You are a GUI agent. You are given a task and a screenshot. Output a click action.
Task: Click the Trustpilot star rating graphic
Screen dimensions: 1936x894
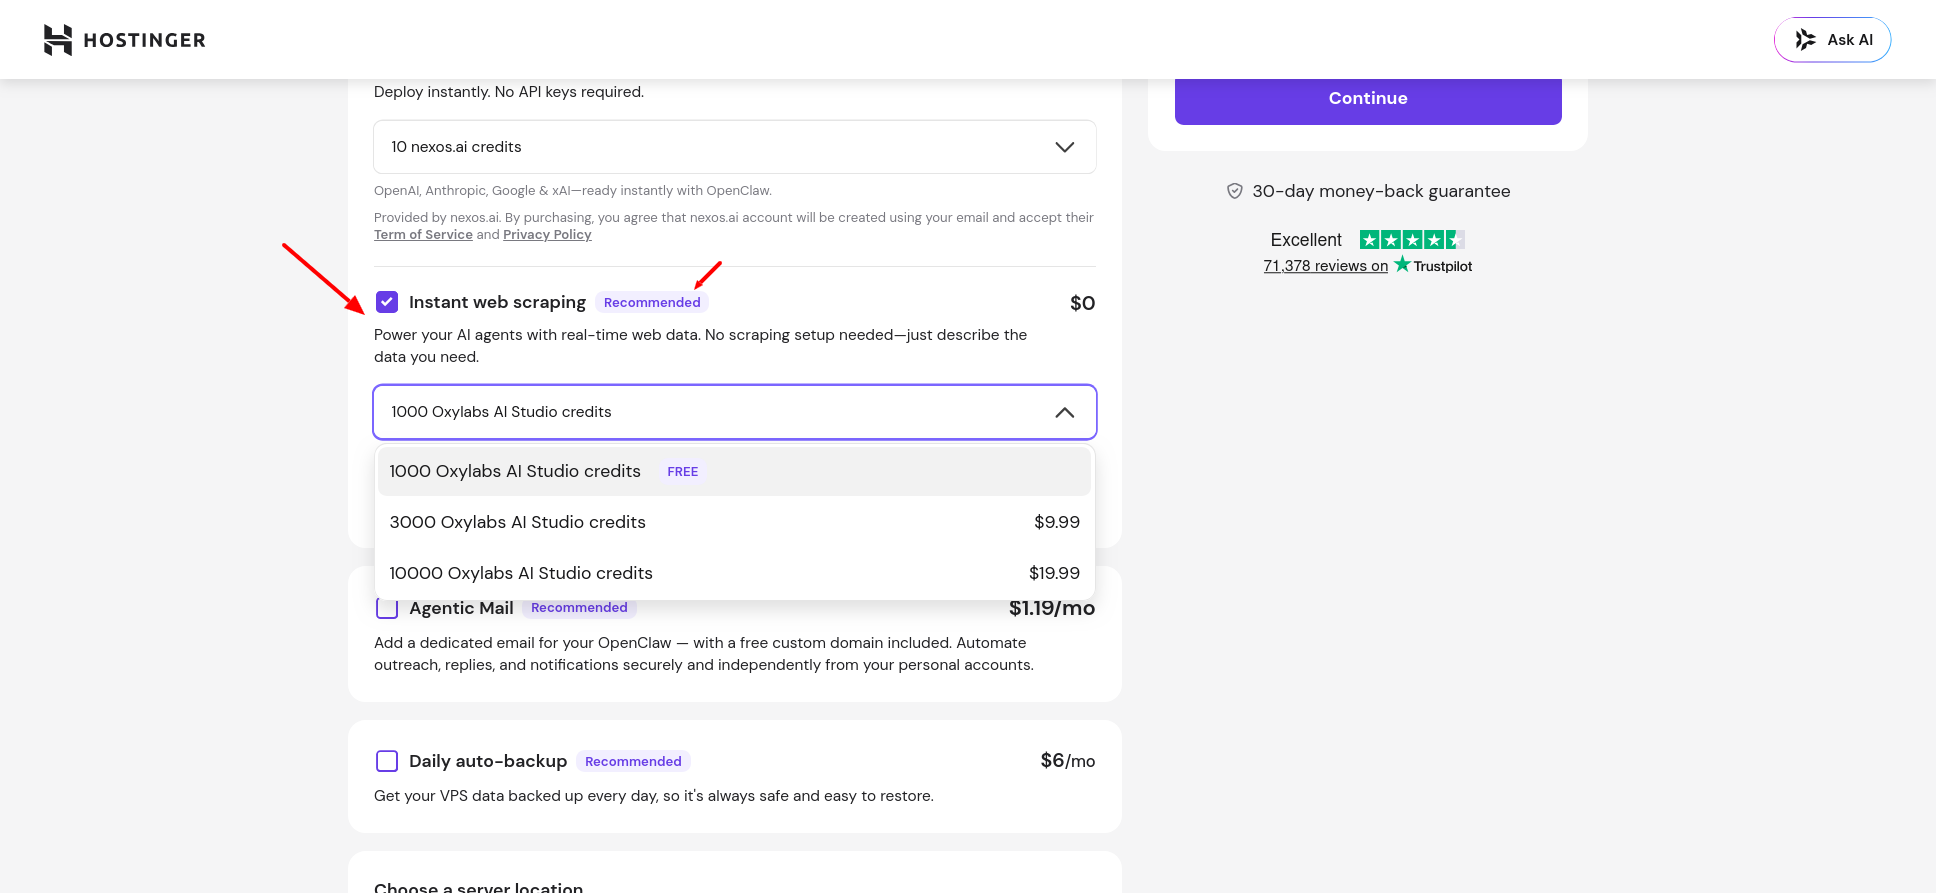click(x=1412, y=240)
